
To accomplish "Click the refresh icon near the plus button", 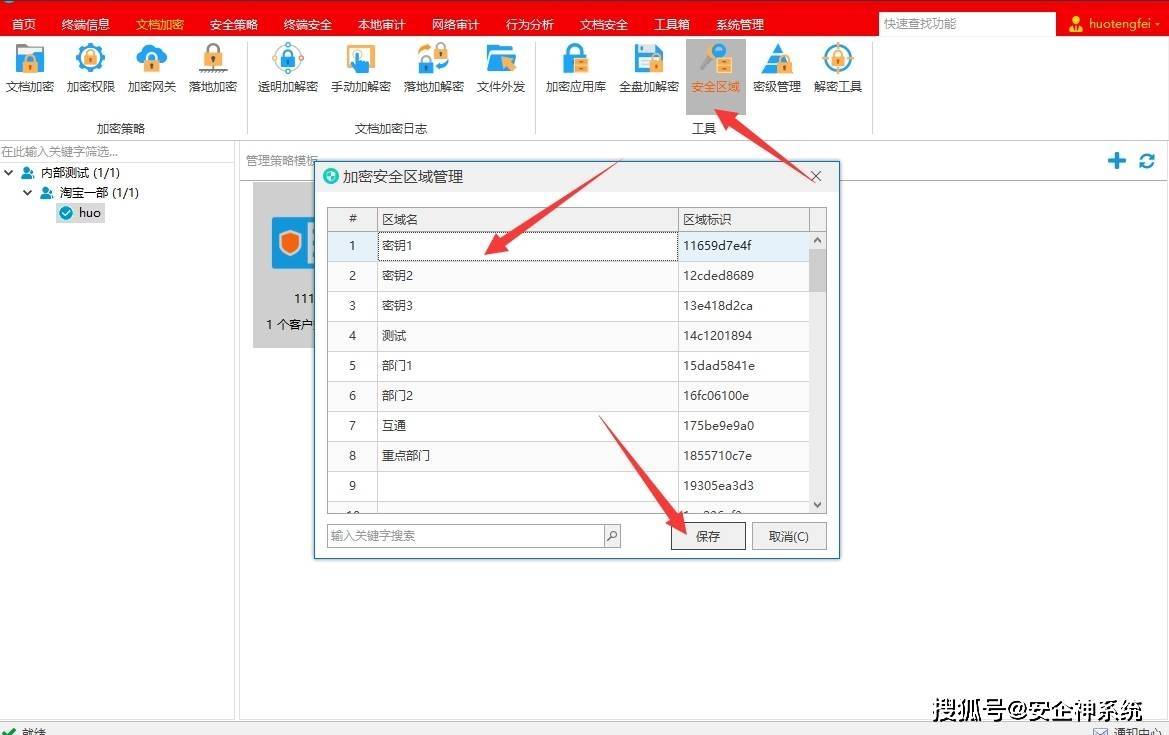I will [x=1147, y=160].
